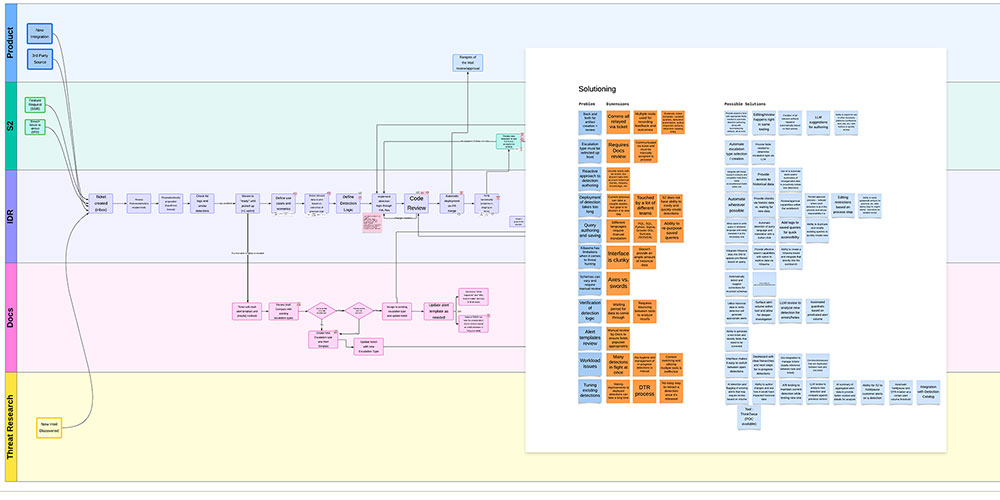
Task: Select the 'Assign to existing escalation type' box
Action: click(x=397, y=311)
